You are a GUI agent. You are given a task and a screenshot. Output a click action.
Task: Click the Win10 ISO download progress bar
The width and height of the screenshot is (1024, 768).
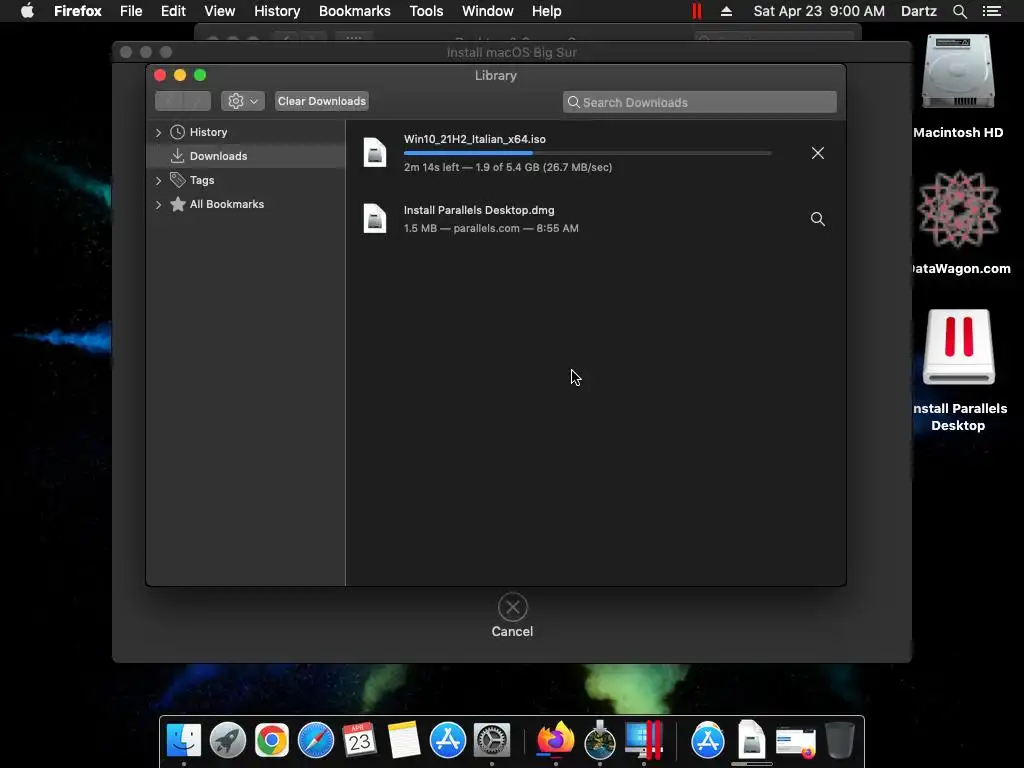588,153
